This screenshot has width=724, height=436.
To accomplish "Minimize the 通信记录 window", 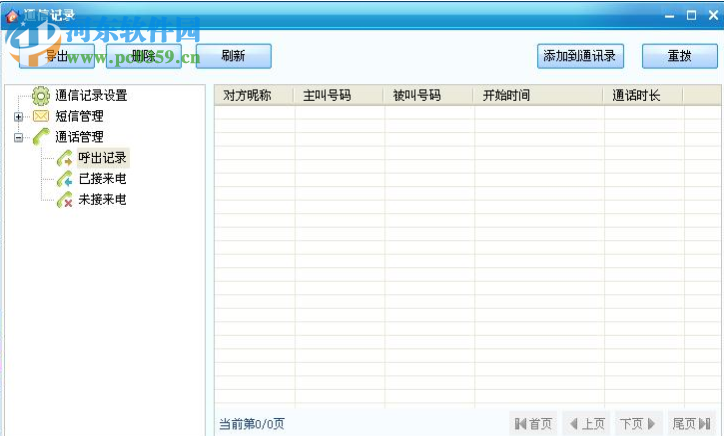I will (x=670, y=16).
